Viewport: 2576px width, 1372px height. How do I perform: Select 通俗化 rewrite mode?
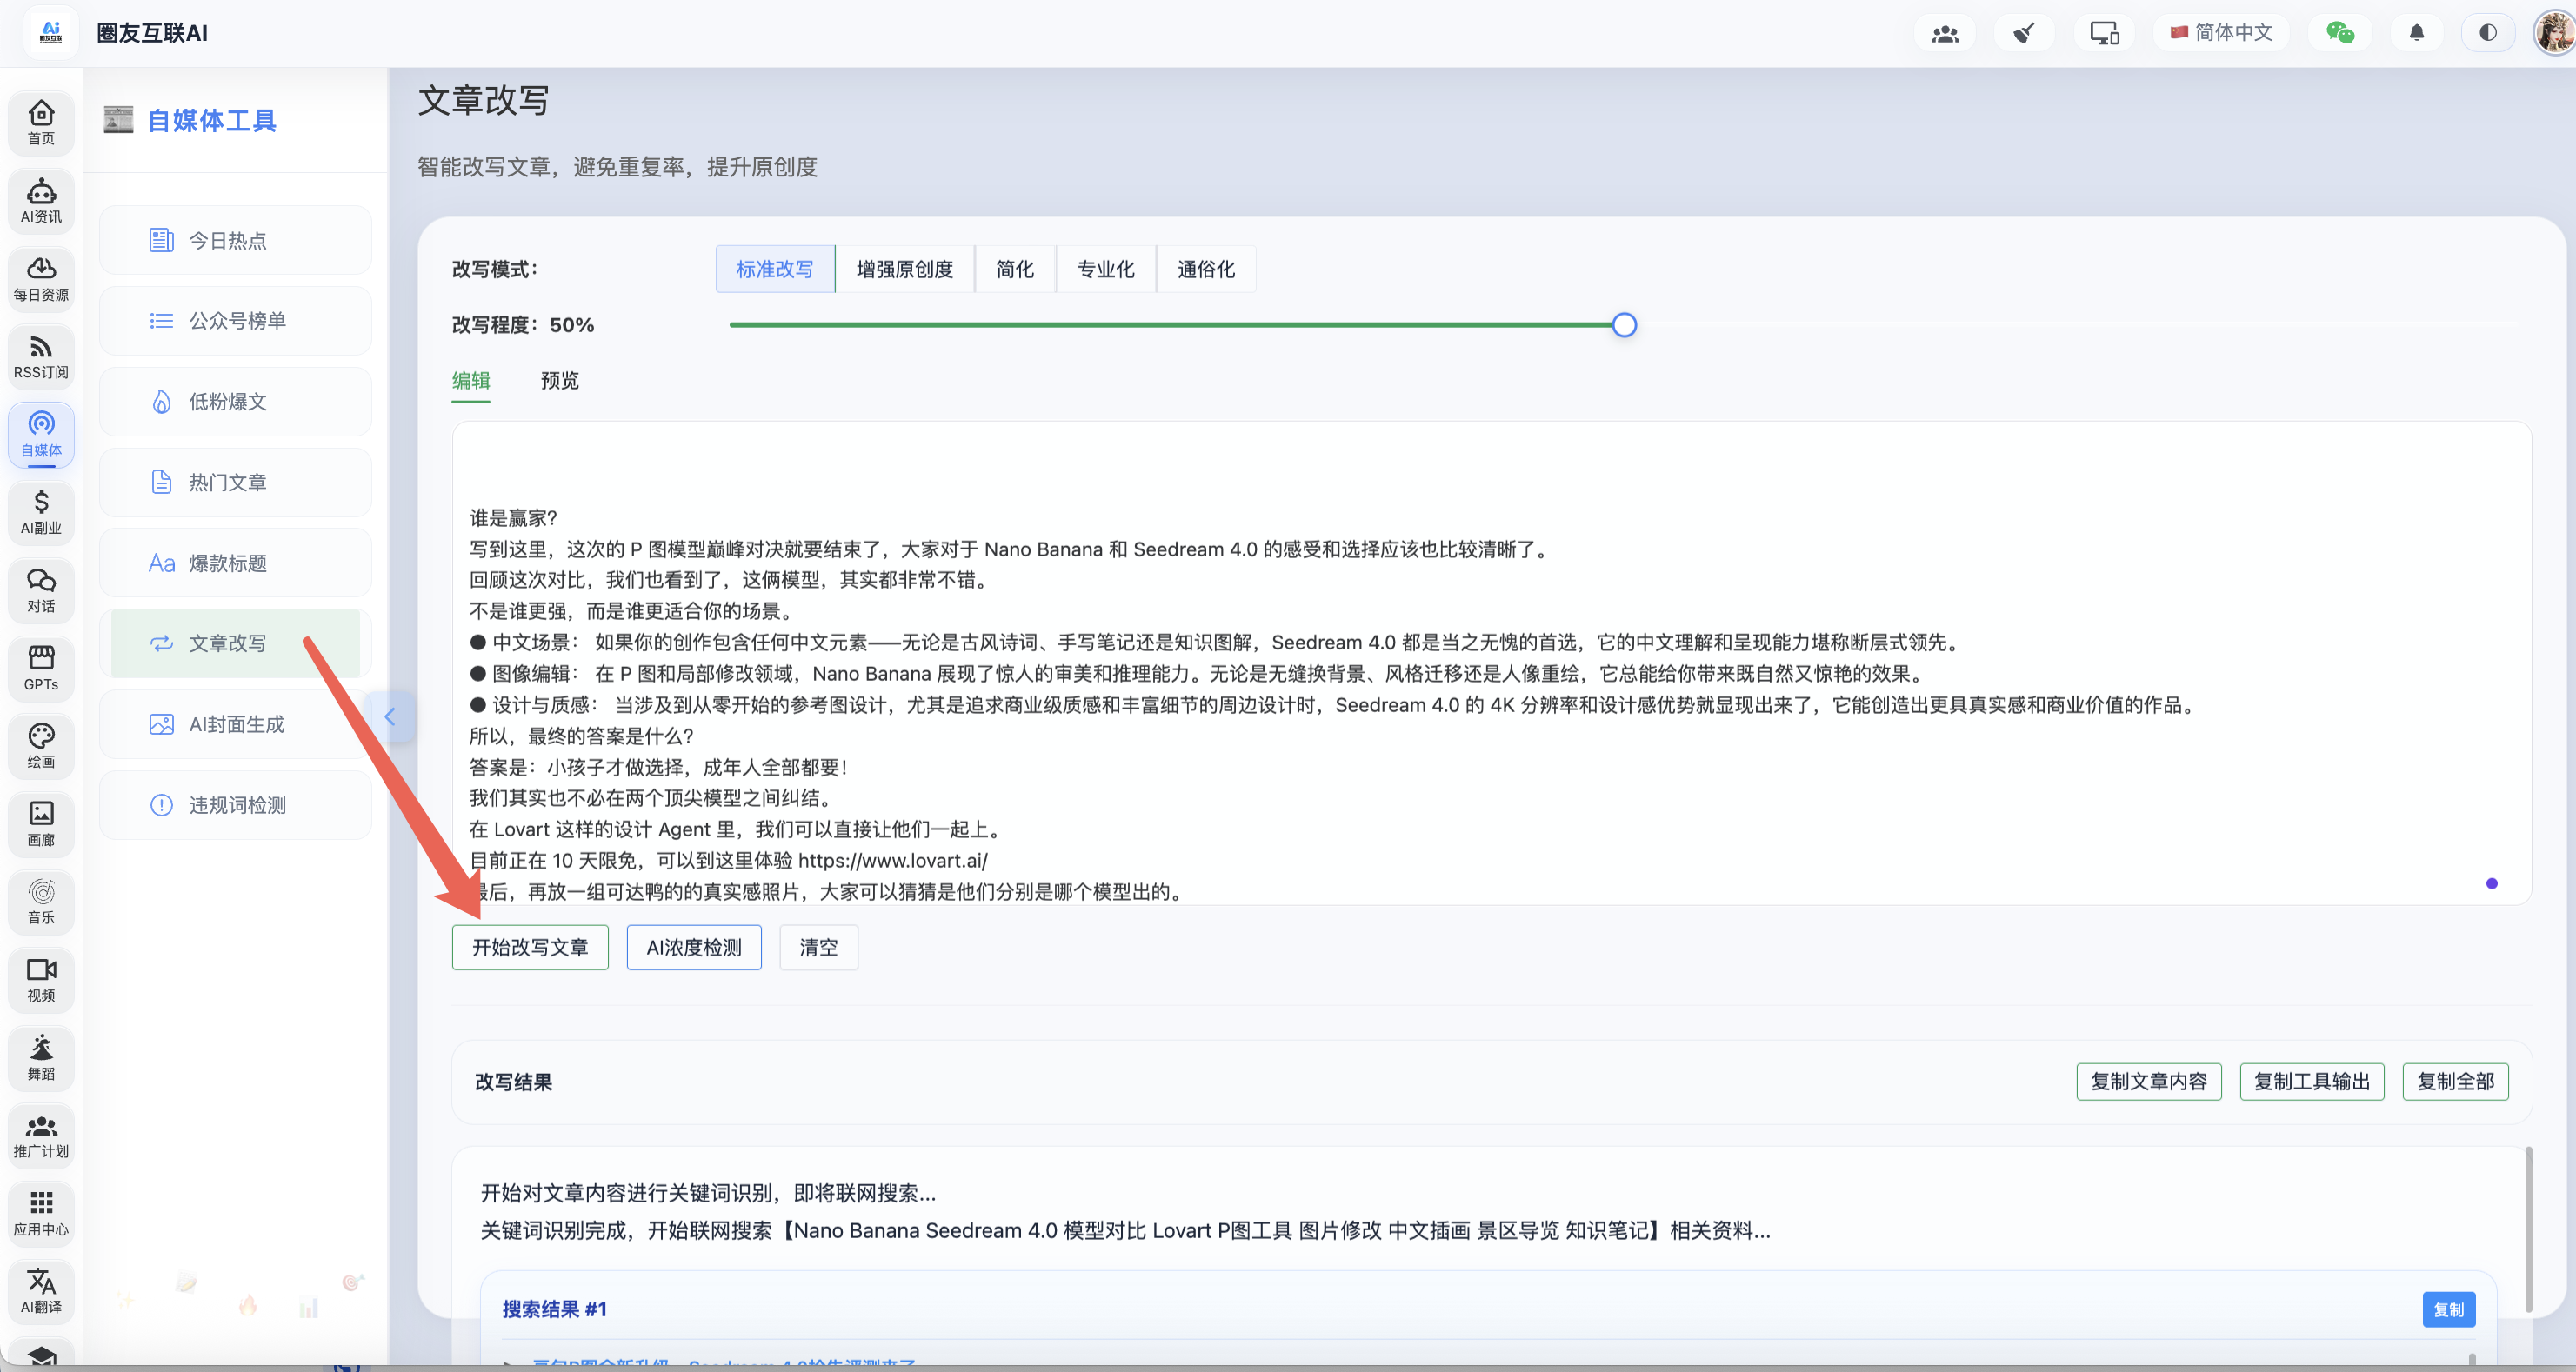[x=1205, y=269]
